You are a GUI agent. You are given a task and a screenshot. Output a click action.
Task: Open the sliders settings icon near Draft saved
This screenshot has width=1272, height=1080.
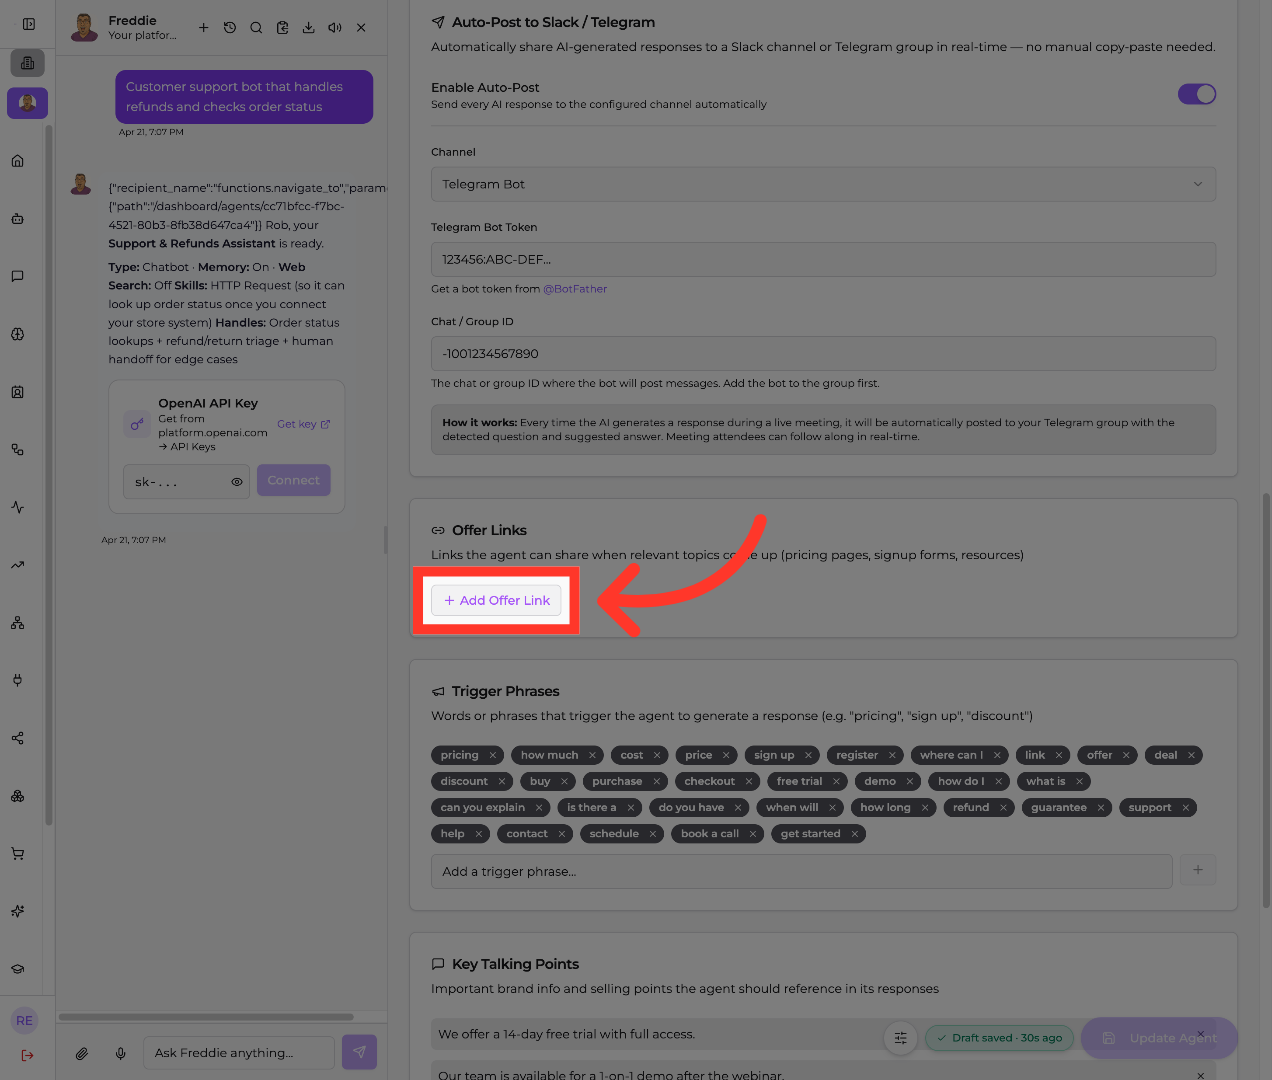901,1038
